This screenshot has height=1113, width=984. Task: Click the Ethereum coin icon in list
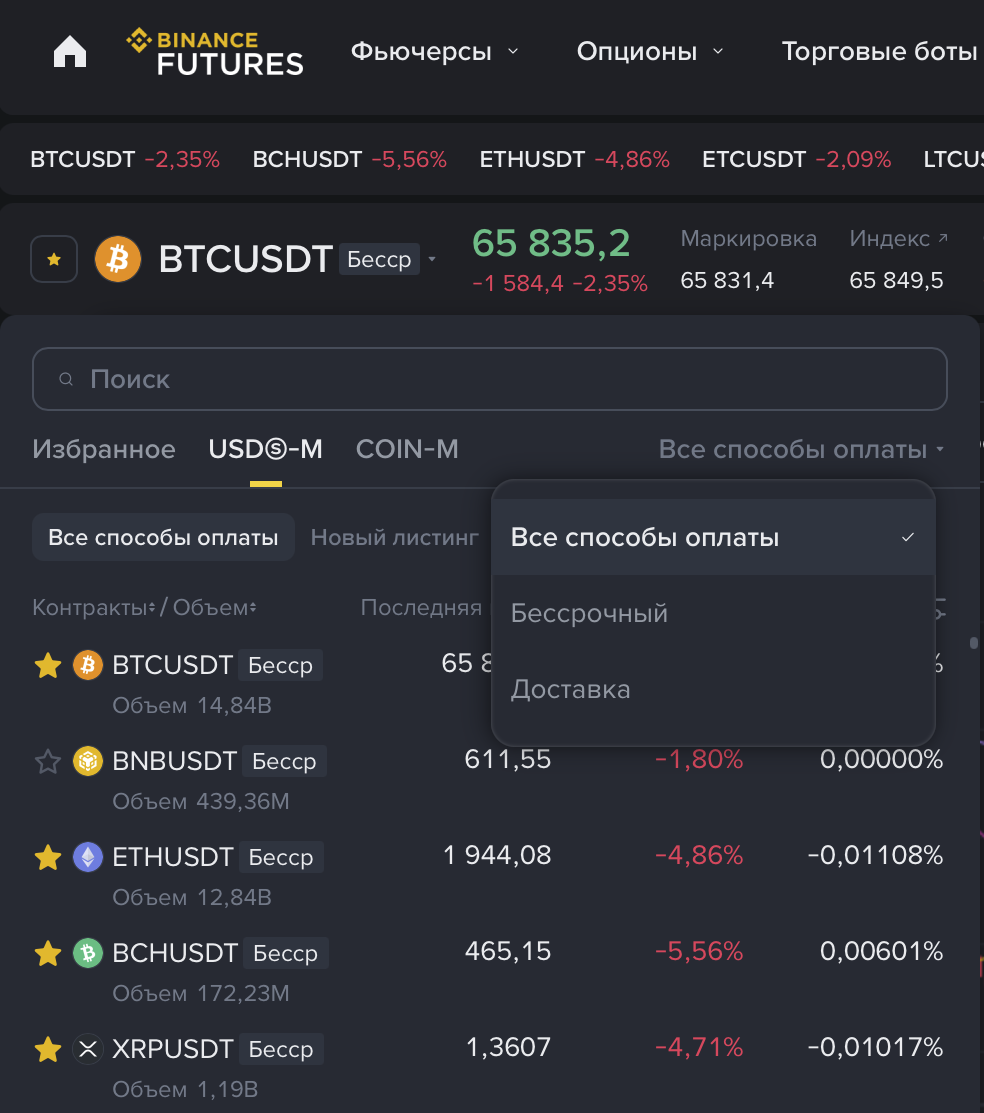pos(88,858)
